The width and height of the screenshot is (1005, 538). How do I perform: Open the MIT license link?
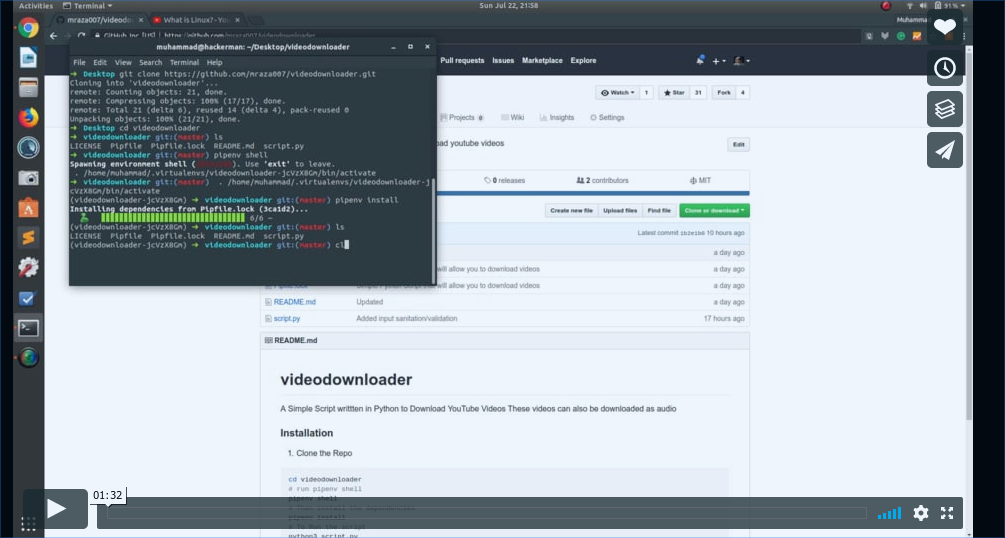700,180
